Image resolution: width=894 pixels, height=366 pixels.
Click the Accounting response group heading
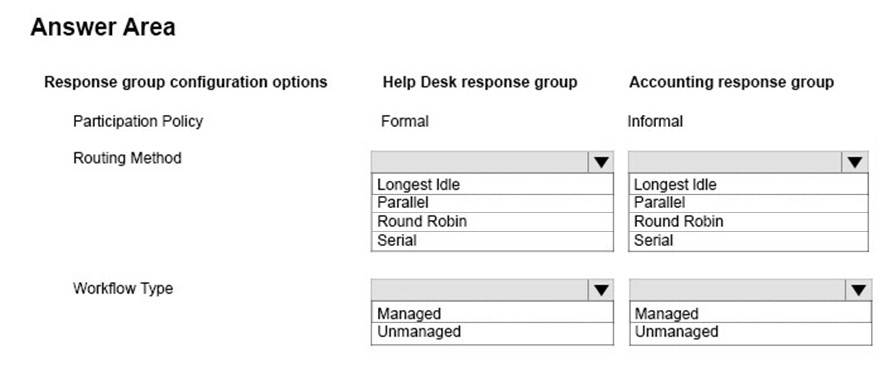732,83
